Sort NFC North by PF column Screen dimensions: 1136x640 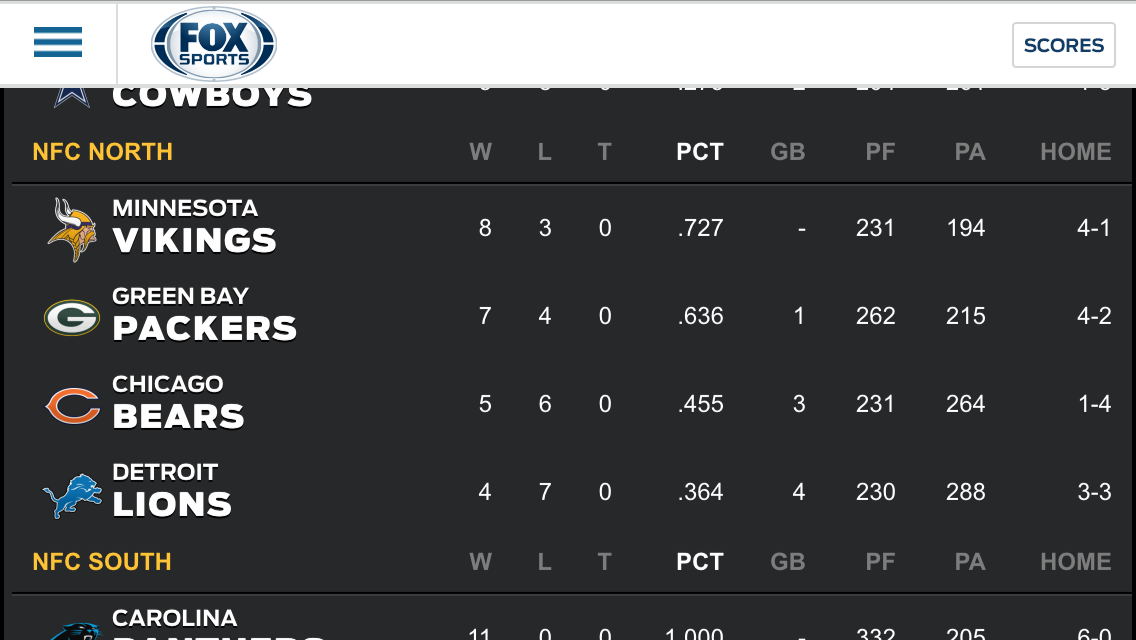(x=880, y=151)
